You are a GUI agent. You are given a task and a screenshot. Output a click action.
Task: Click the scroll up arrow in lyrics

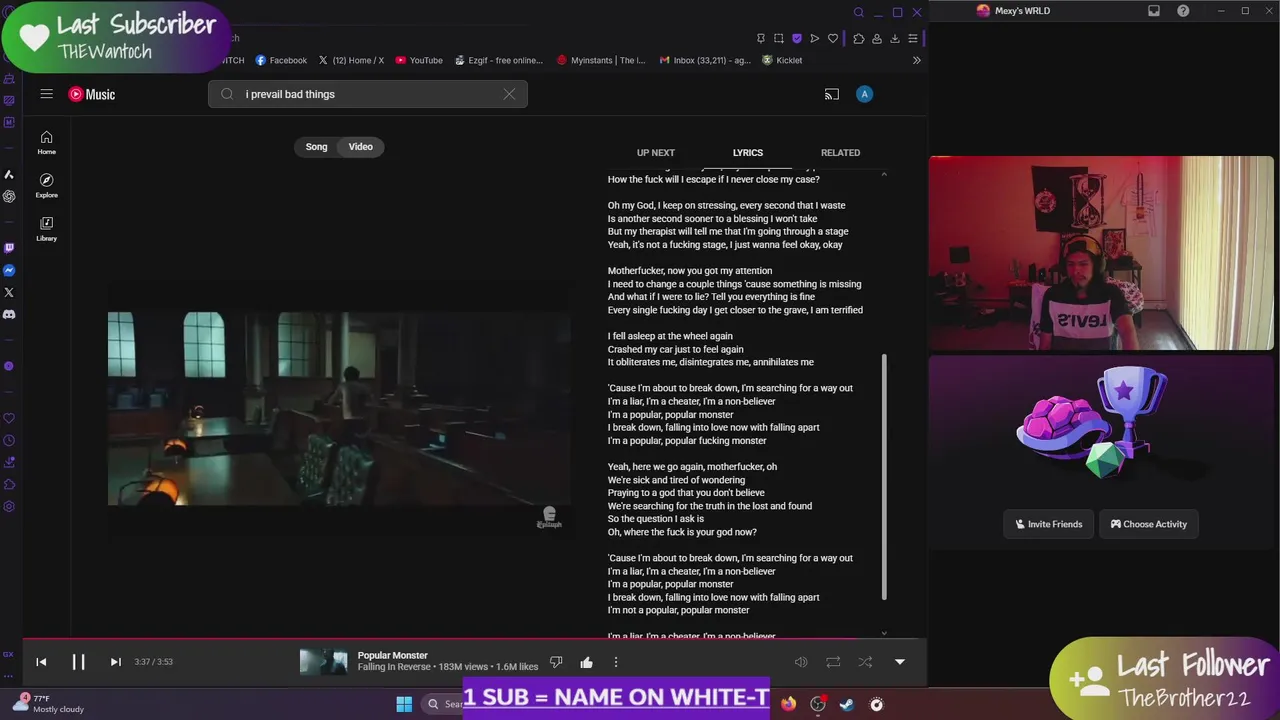[884, 175]
